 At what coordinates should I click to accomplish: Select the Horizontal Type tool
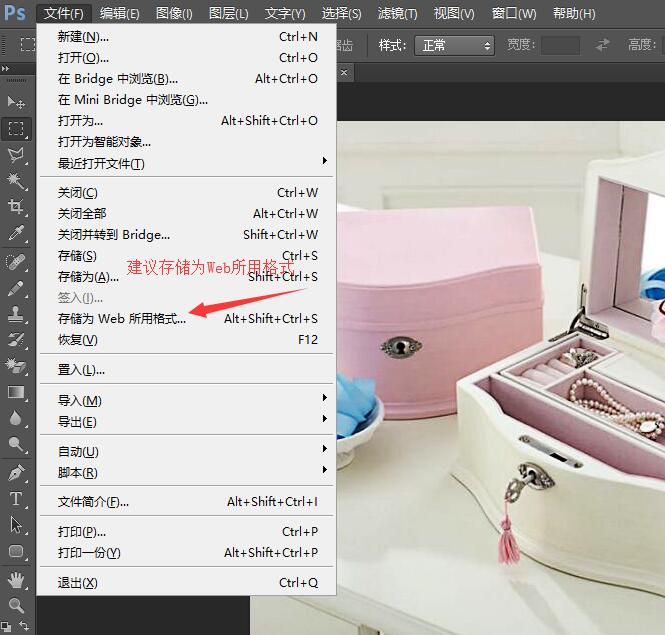(x=16, y=498)
